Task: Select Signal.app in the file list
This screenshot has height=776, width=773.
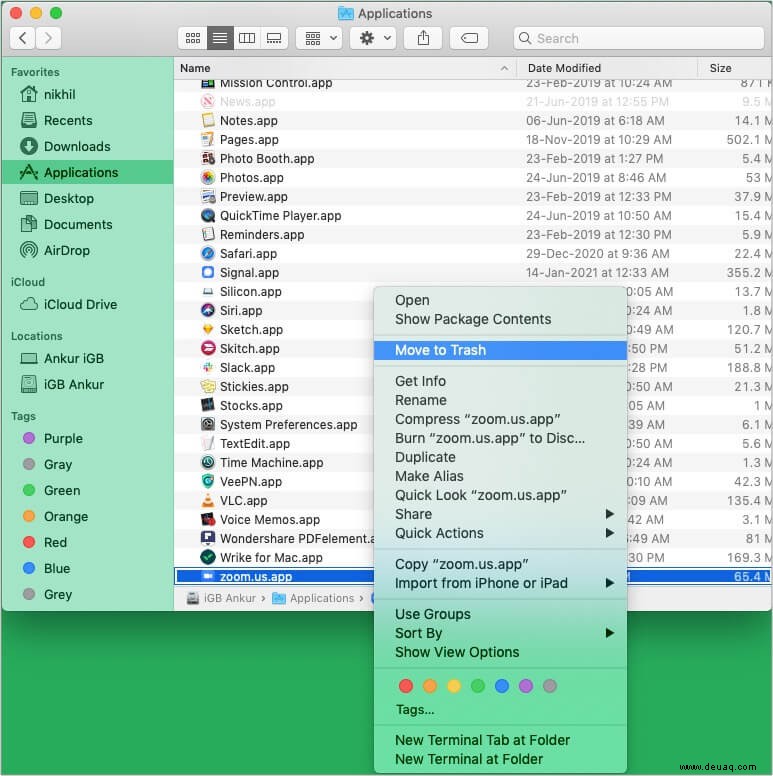Action: (473, 273)
